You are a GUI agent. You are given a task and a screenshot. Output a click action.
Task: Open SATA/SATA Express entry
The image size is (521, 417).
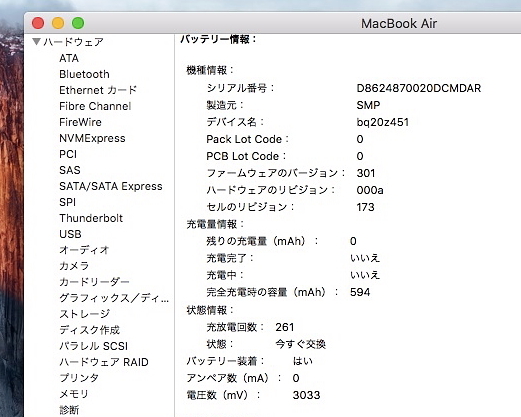click(111, 186)
